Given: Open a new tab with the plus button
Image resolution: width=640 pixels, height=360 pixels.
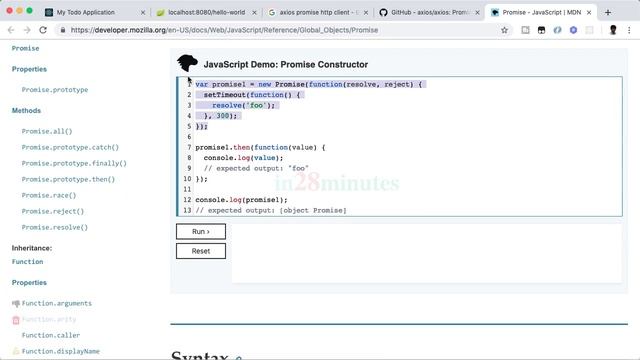Looking at the screenshot, I should click(608, 12).
